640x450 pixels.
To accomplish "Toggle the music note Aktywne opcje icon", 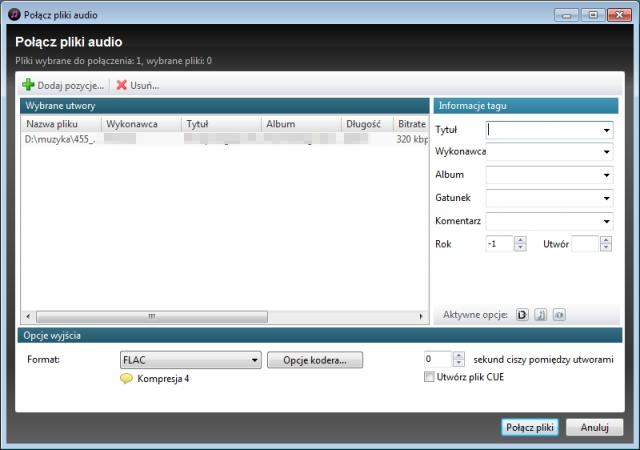I will [x=540, y=315].
